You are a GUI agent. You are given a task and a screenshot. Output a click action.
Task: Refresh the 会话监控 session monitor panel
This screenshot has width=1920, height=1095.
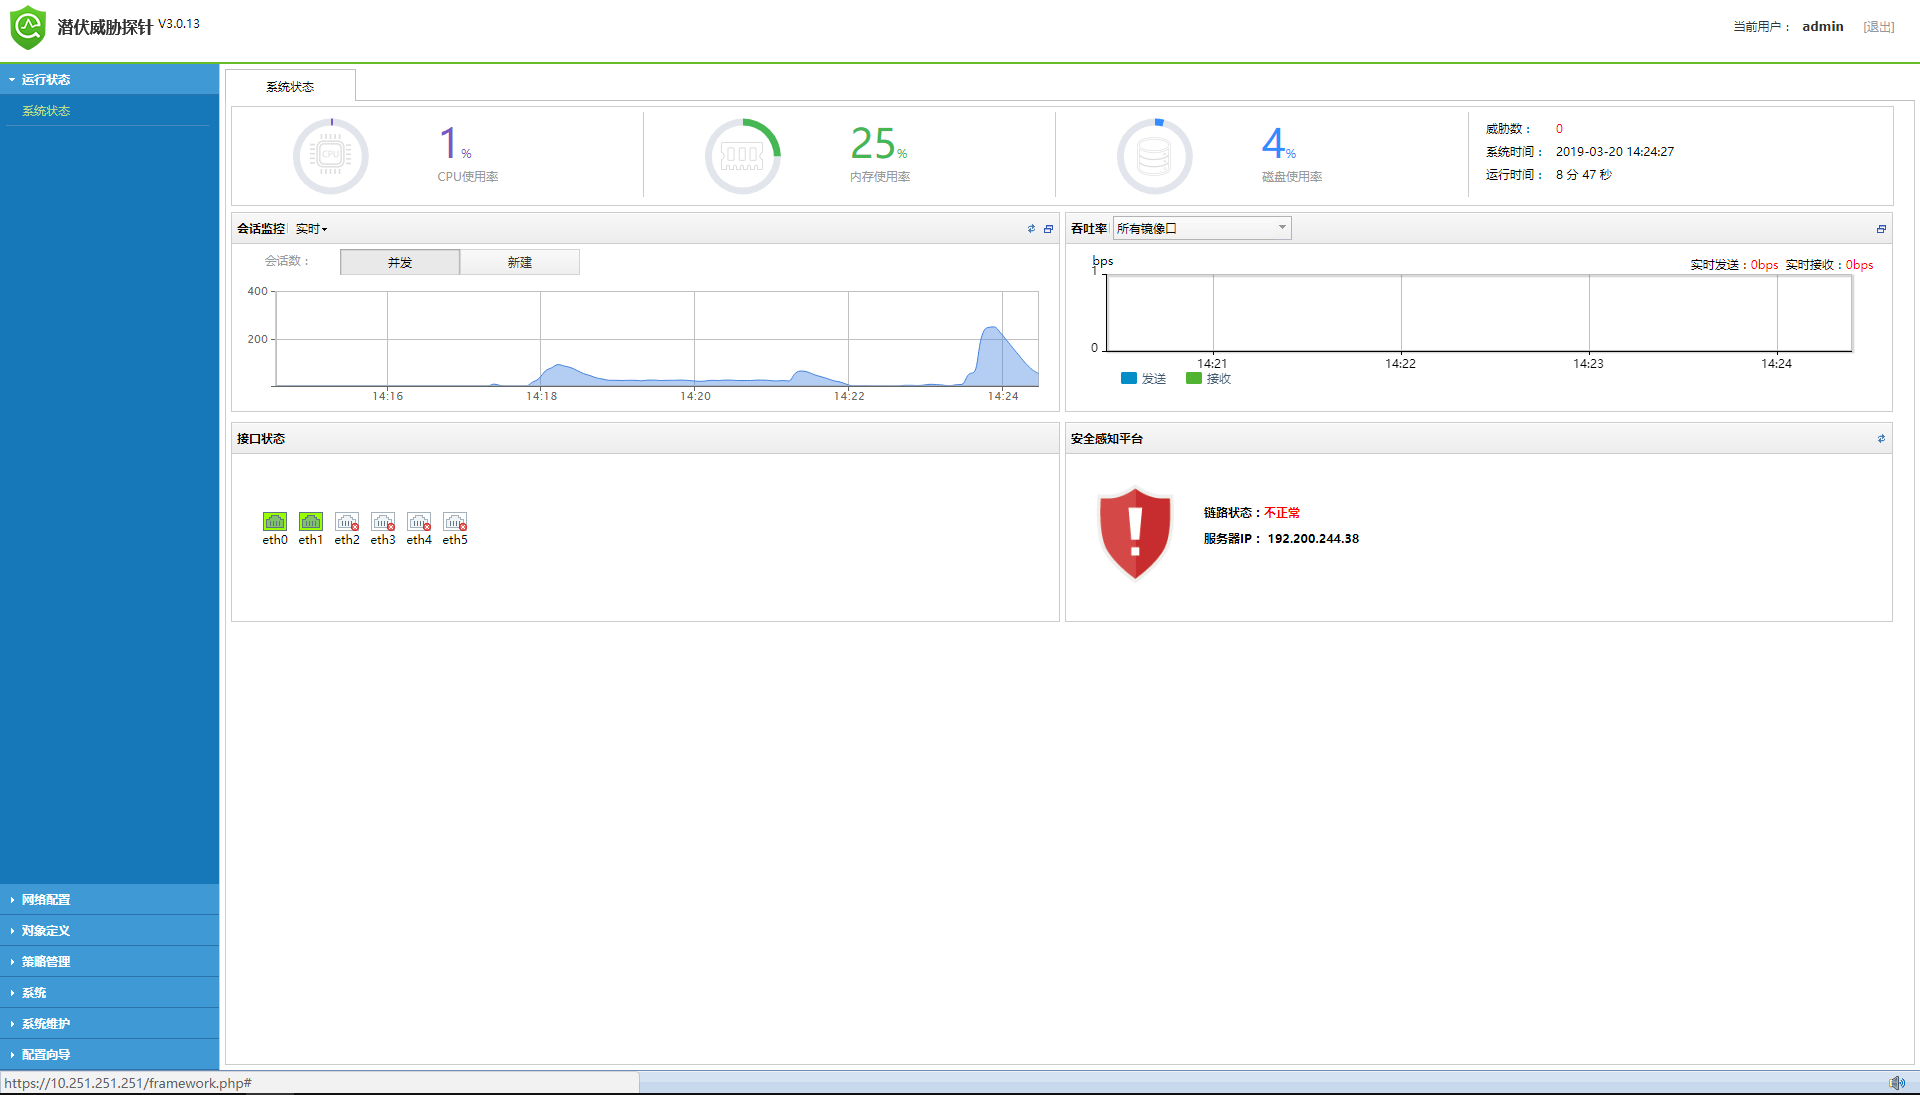[1031, 229]
